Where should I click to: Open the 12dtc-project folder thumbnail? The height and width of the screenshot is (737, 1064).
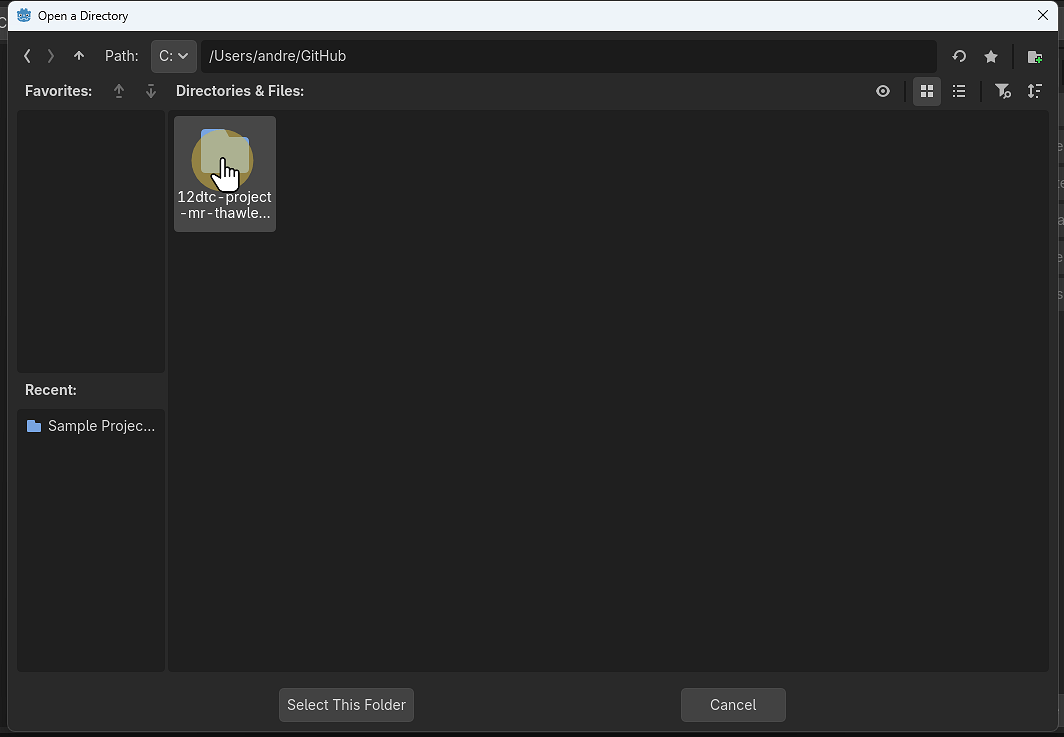224,160
